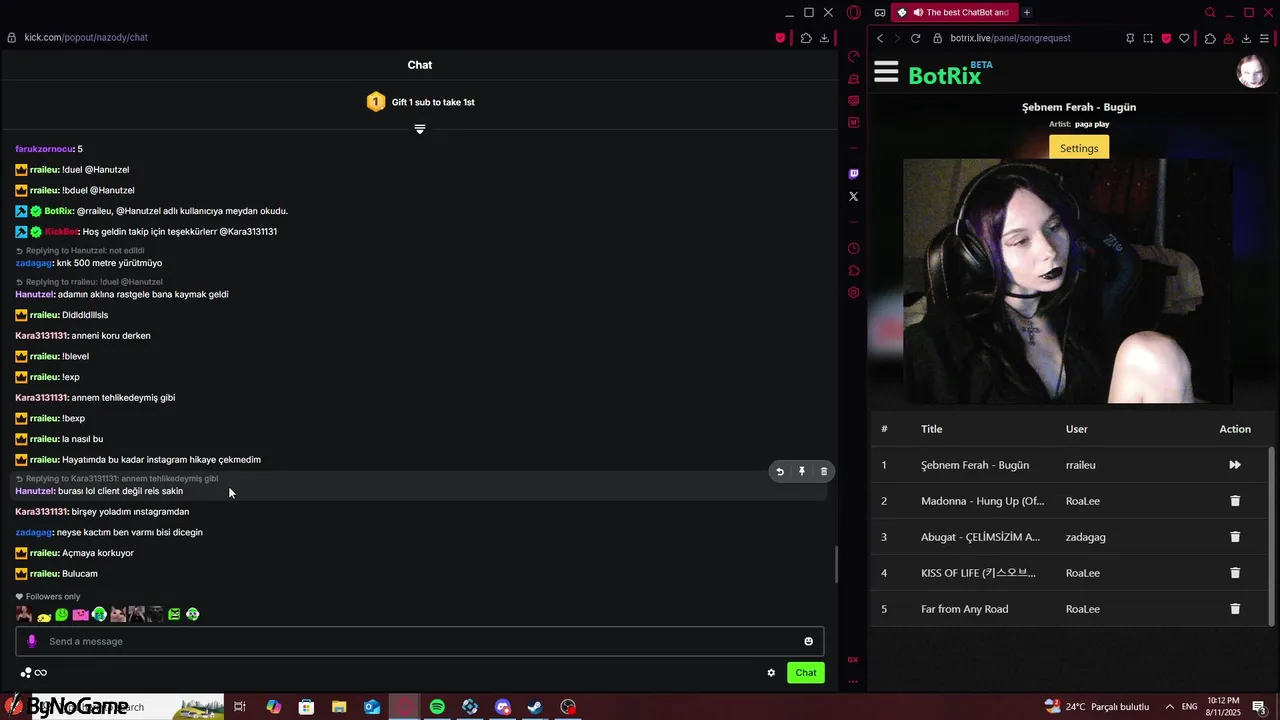Open File Explorer from the taskbar
The height and width of the screenshot is (720, 1280).
tap(339, 707)
